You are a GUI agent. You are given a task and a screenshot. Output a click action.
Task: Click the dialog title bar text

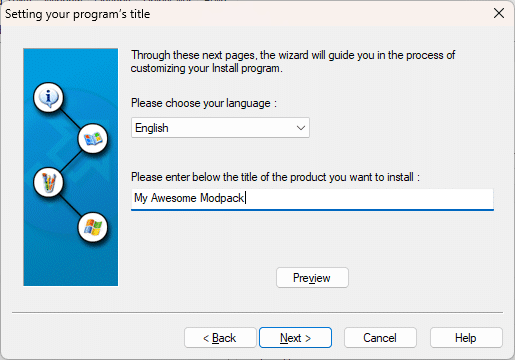[x=77, y=14]
